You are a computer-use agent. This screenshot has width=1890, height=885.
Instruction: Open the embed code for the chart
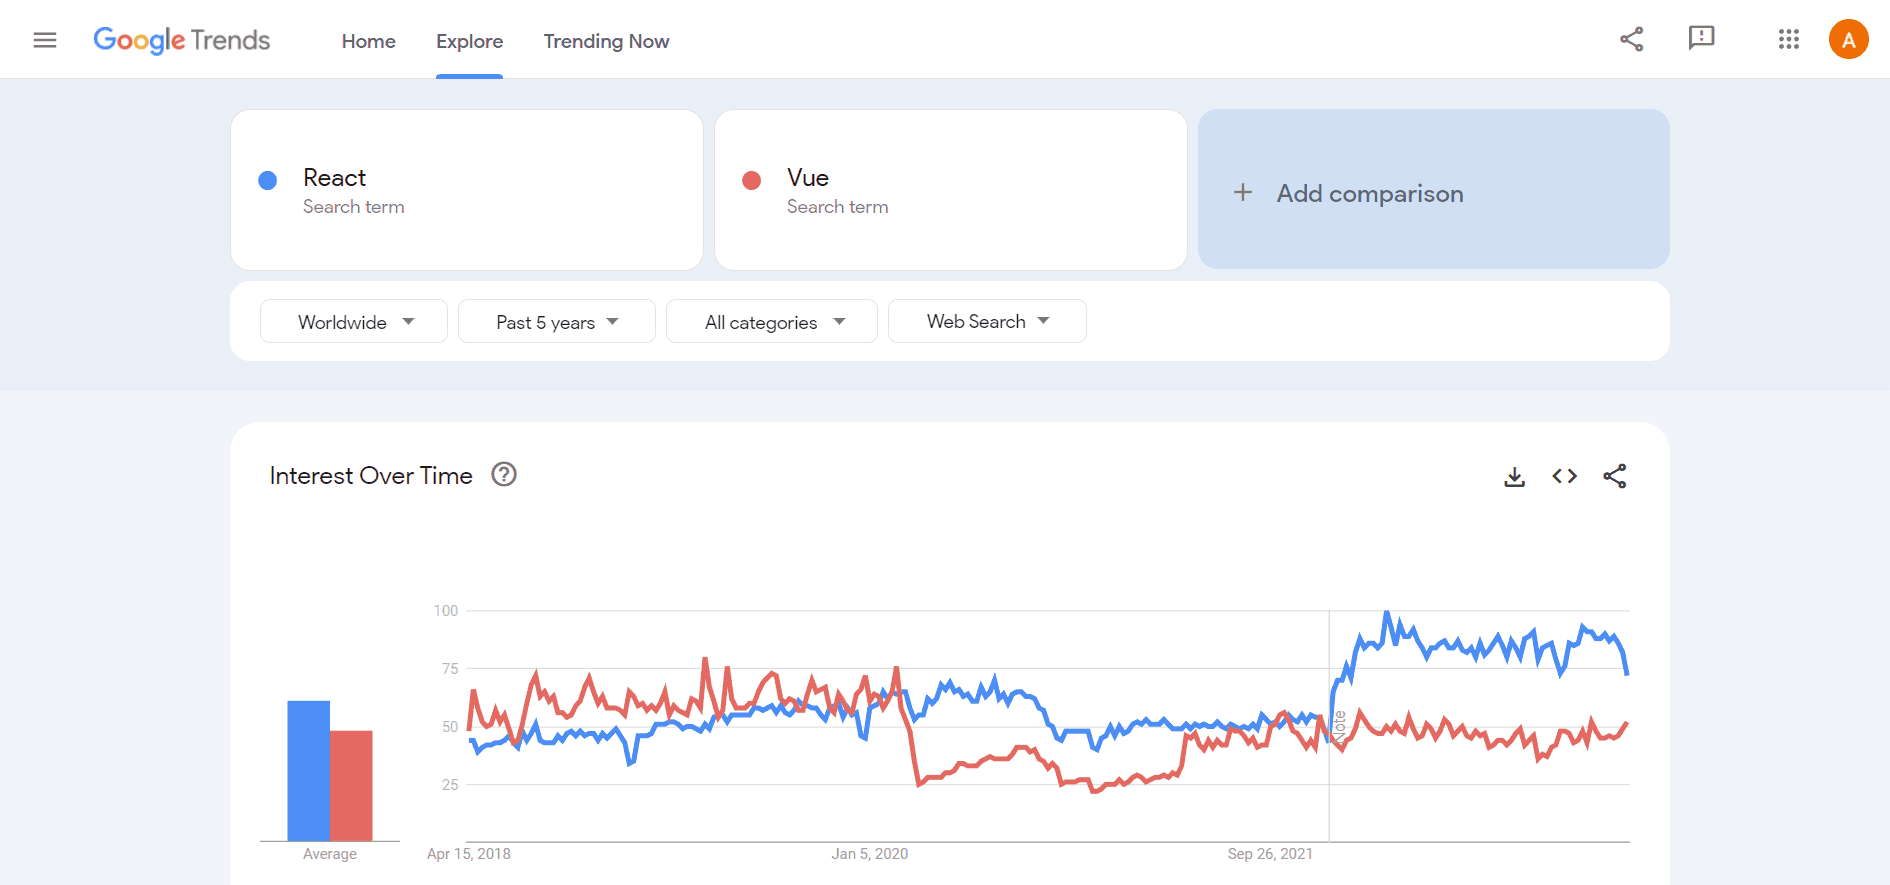click(x=1564, y=477)
